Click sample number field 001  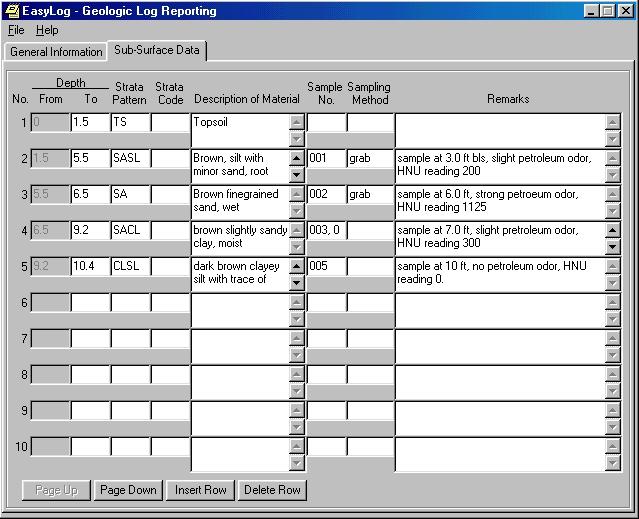pos(326,158)
